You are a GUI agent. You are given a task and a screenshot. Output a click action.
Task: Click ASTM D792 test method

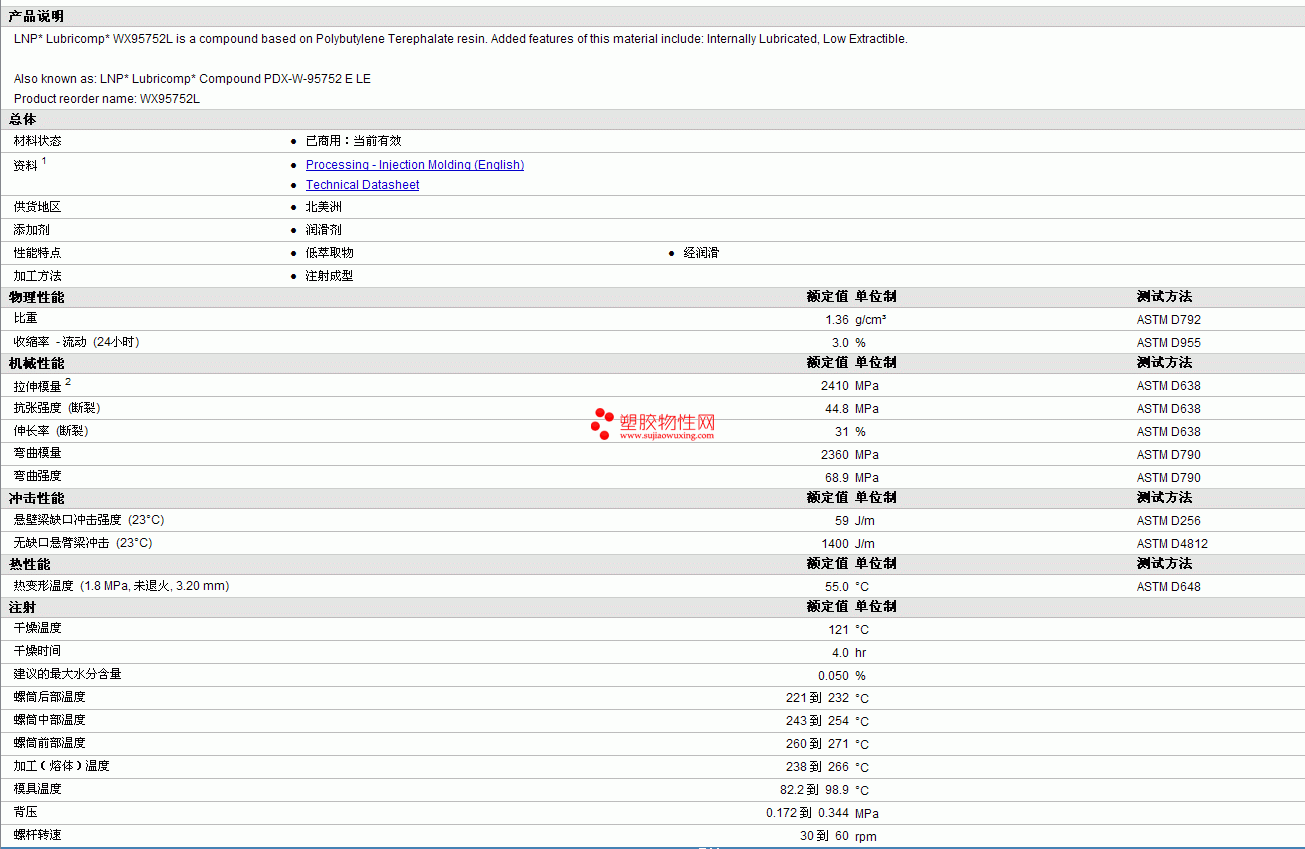click(x=1169, y=320)
